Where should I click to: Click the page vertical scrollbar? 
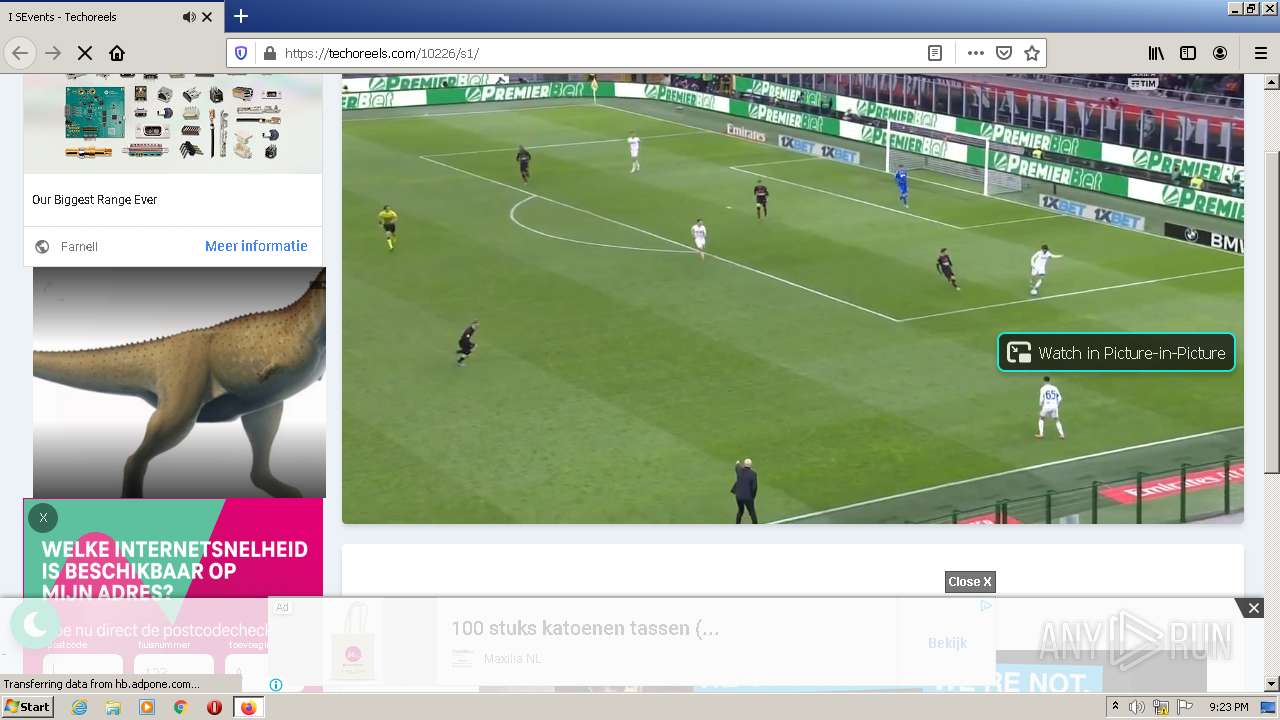point(1271,312)
